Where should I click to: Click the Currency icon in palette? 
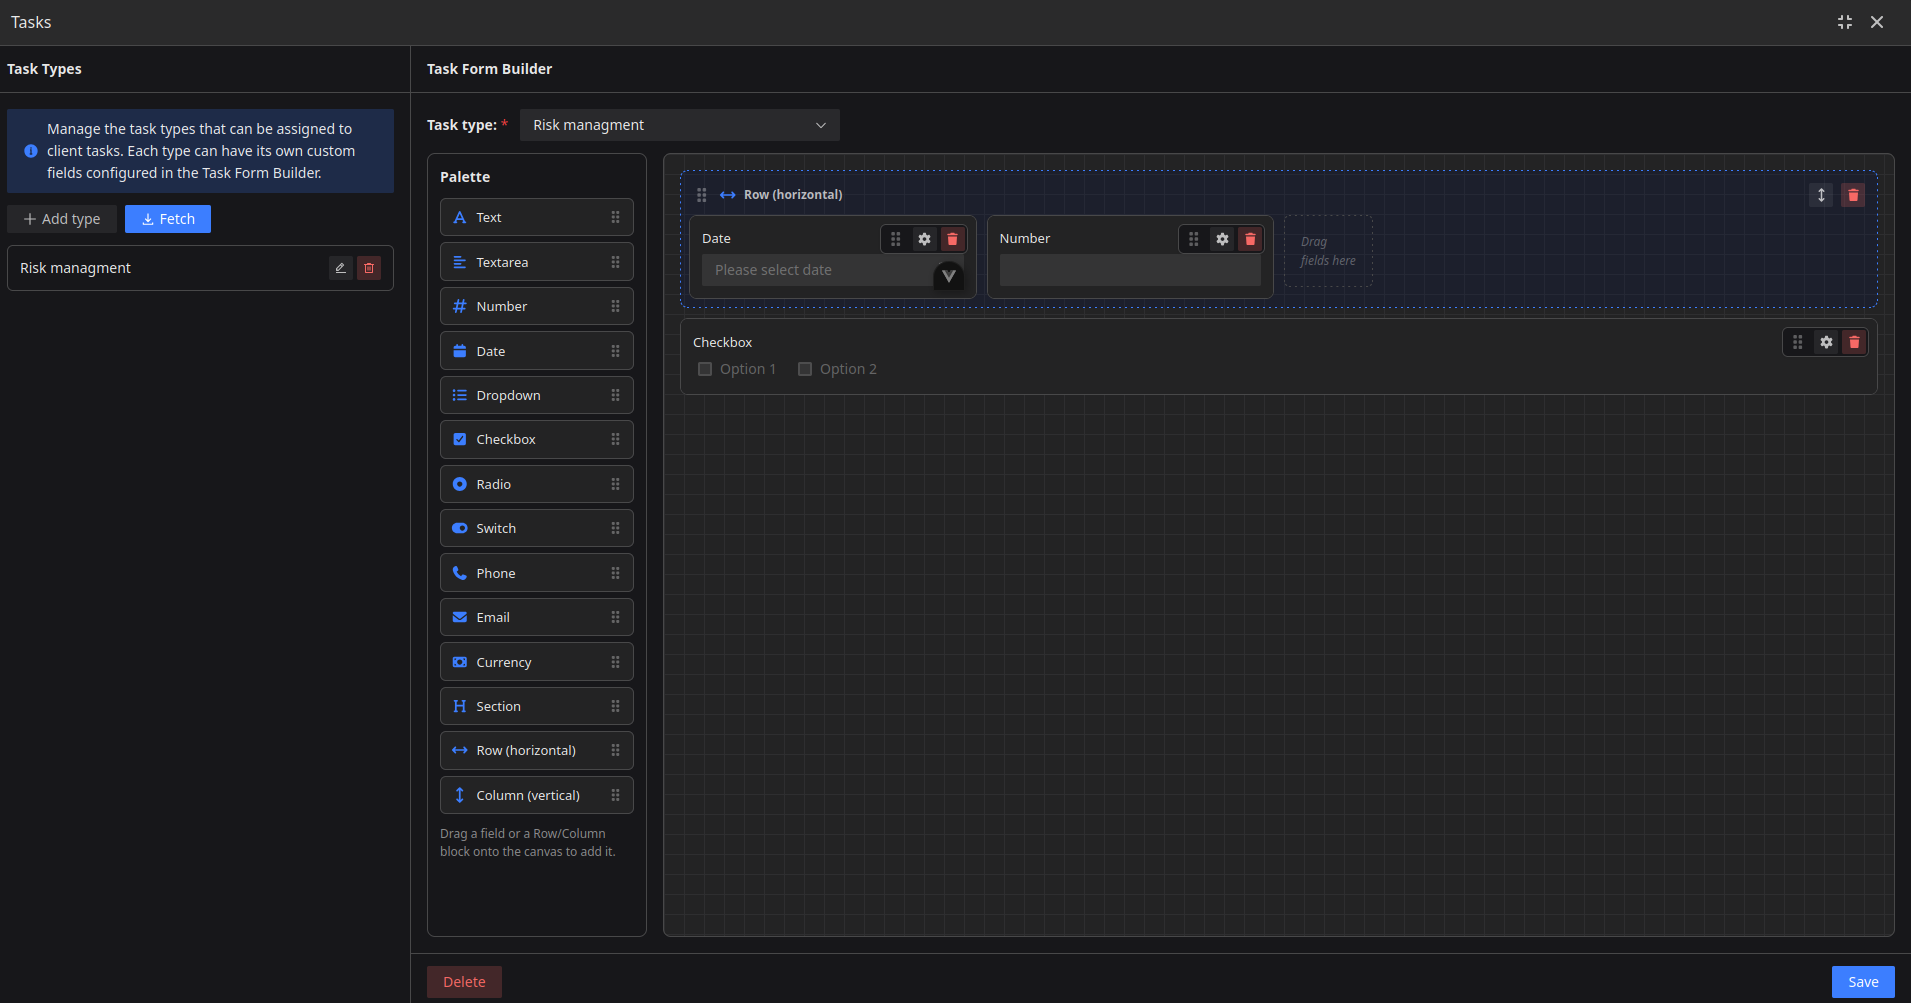click(x=460, y=662)
